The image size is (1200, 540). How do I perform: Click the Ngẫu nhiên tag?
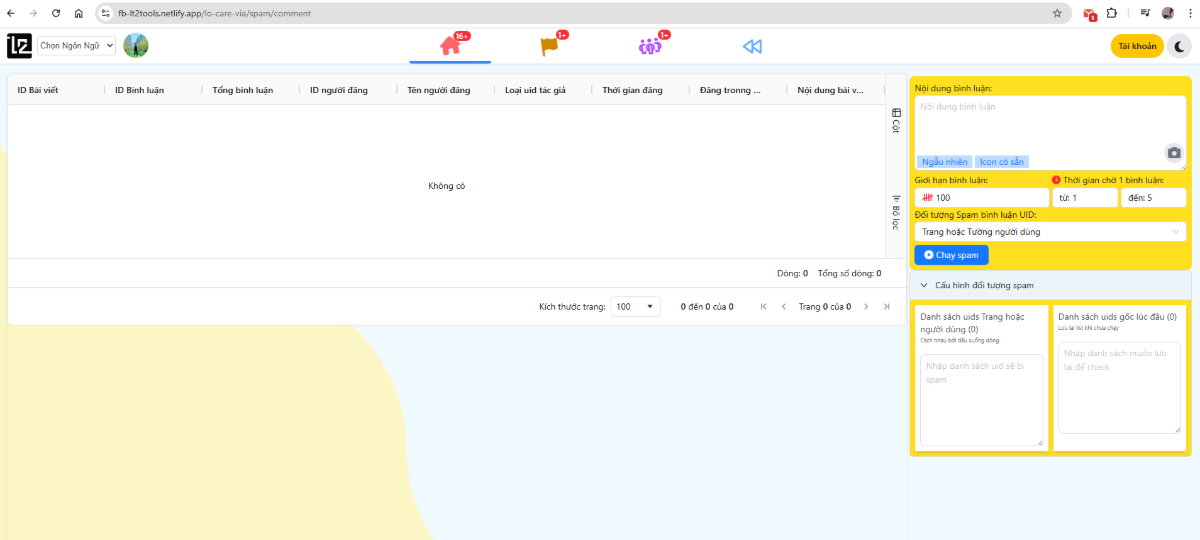pos(945,162)
